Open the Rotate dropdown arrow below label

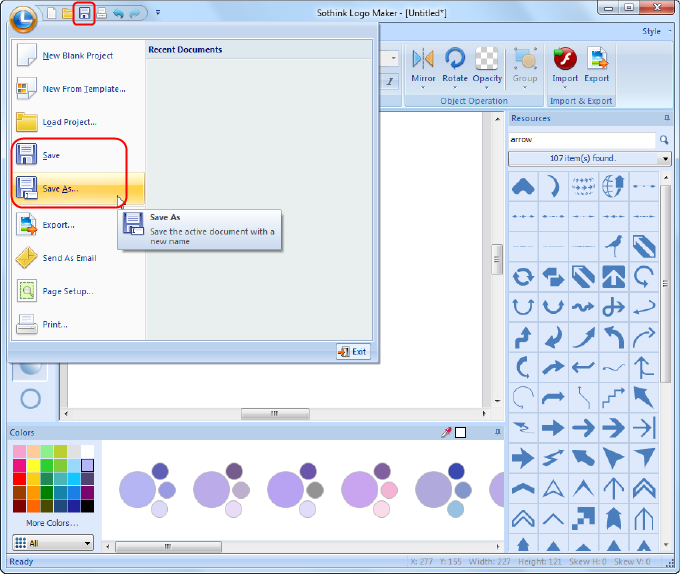pyautogui.click(x=454, y=88)
